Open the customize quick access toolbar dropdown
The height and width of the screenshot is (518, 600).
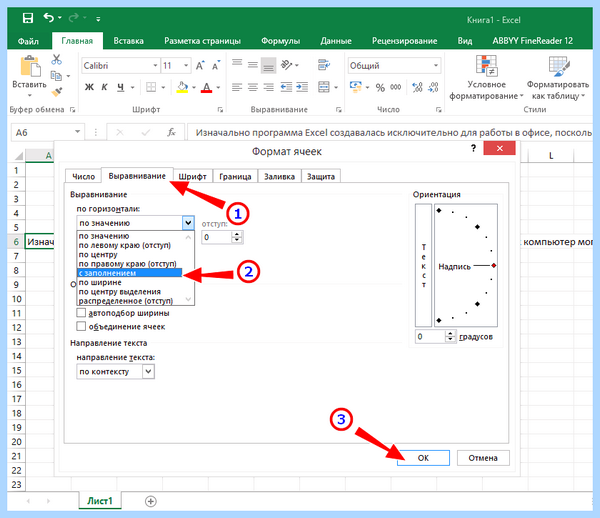98,19
